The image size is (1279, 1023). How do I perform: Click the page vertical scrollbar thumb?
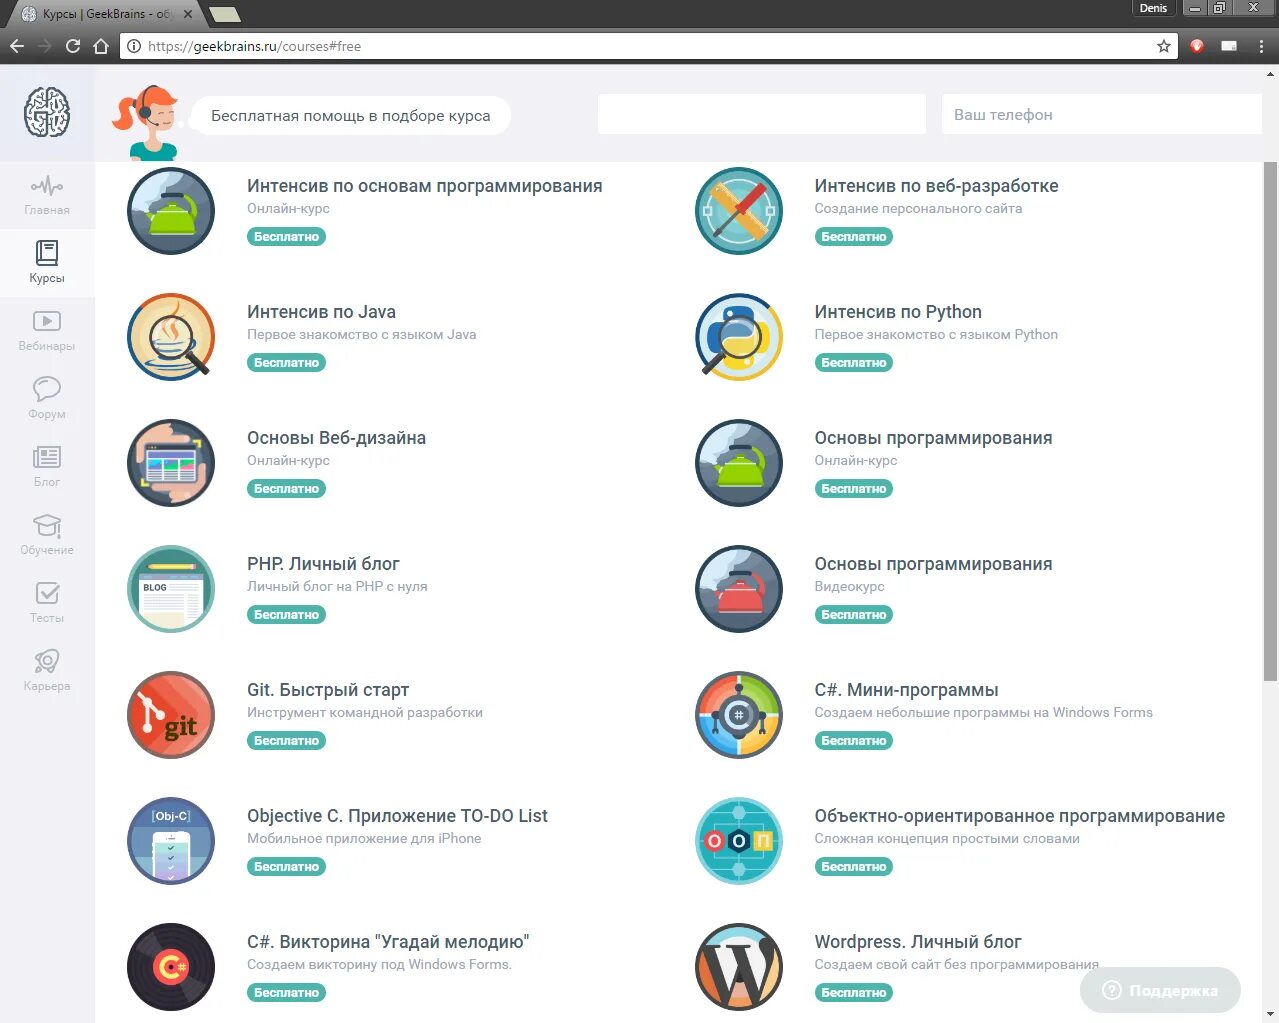[1271, 420]
